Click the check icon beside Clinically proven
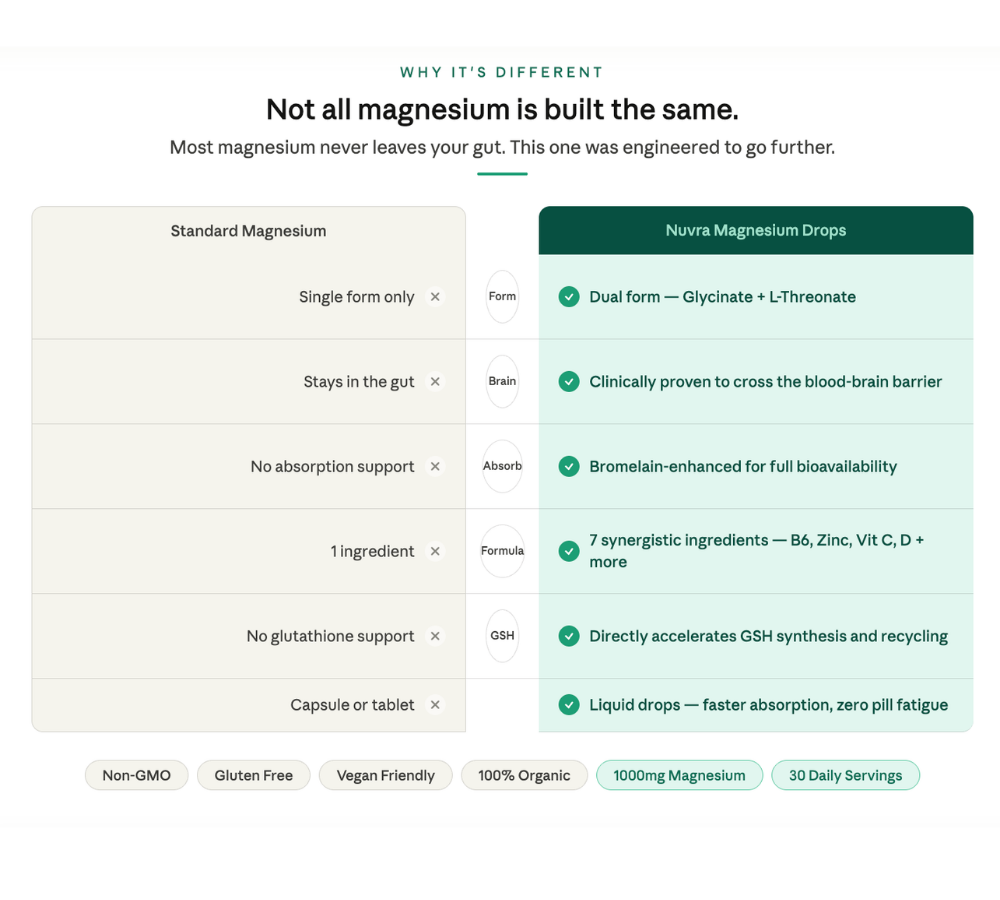The width and height of the screenshot is (1000, 900). (569, 381)
